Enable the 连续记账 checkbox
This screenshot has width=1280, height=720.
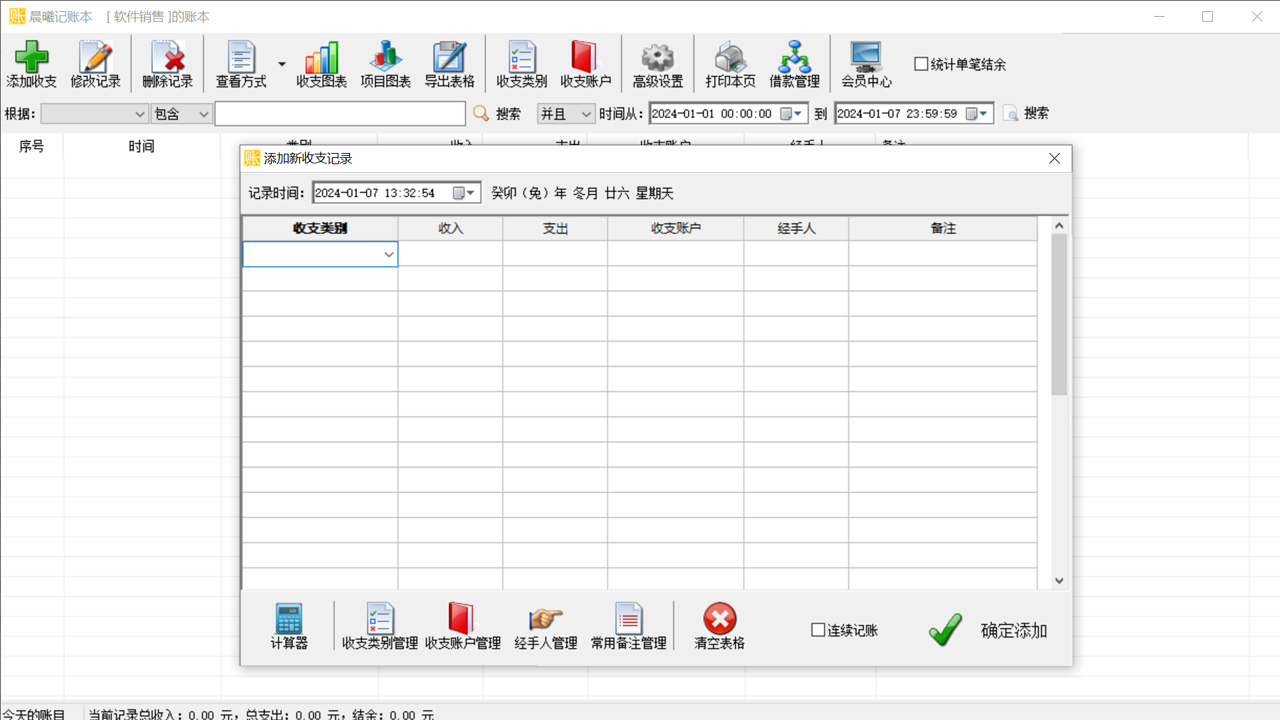tap(818, 630)
